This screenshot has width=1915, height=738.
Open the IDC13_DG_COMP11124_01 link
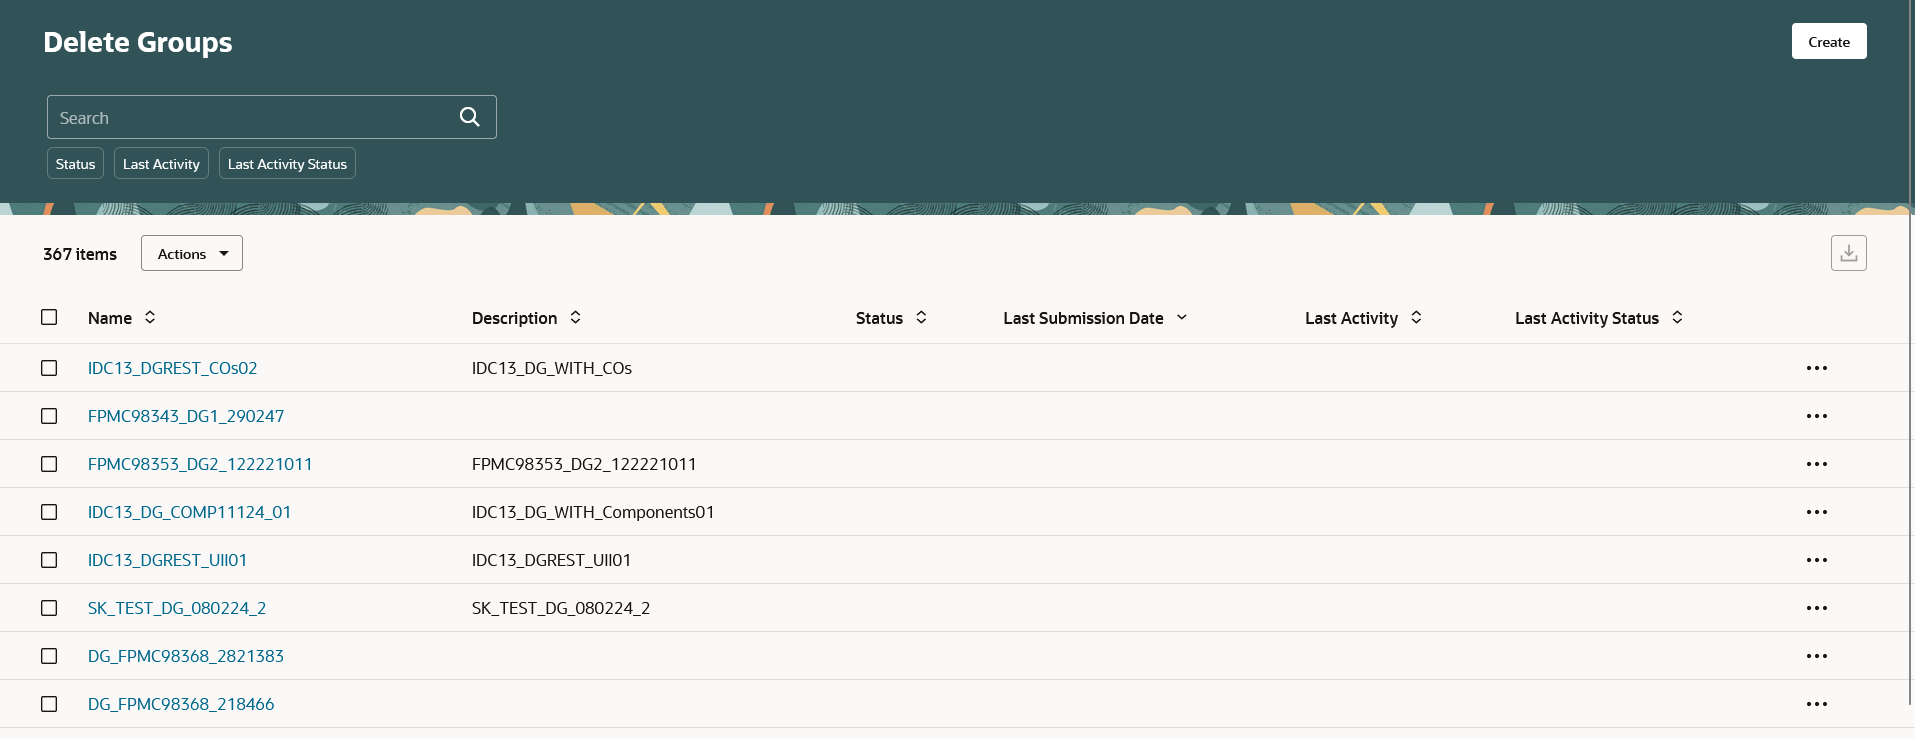click(x=189, y=512)
